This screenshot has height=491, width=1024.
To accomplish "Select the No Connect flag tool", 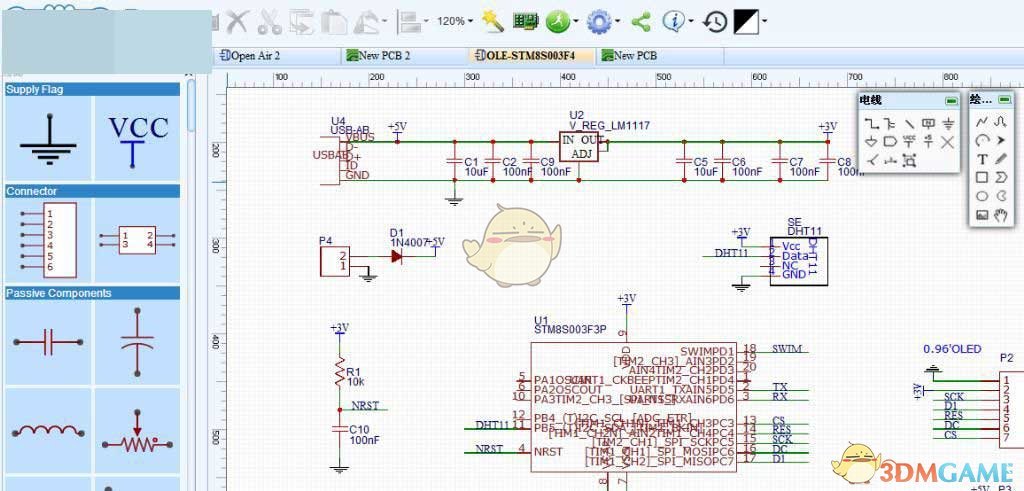I will pyautogui.click(x=947, y=142).
